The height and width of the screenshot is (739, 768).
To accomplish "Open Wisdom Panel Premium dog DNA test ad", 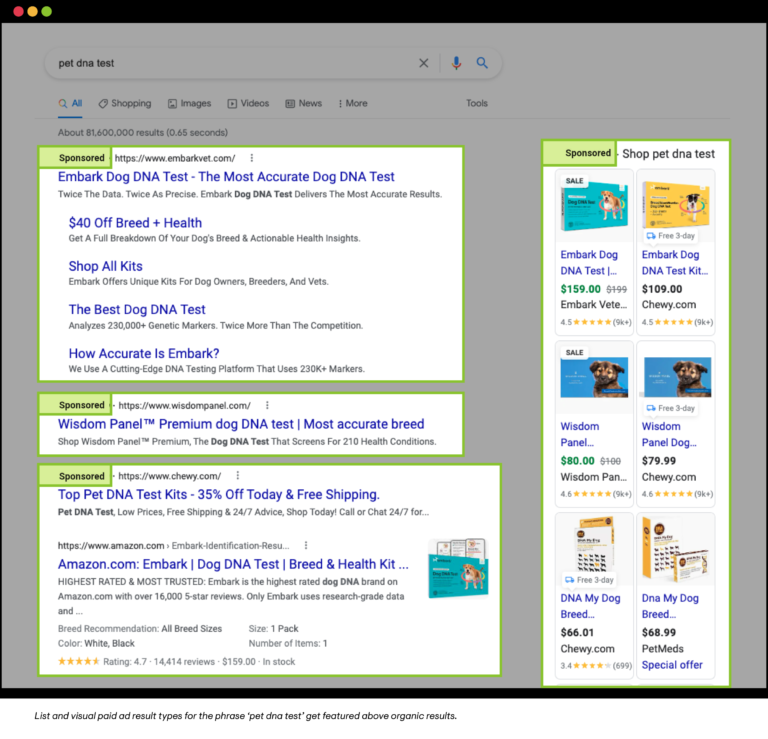I will pyautogui.click(x=241, y=424).
